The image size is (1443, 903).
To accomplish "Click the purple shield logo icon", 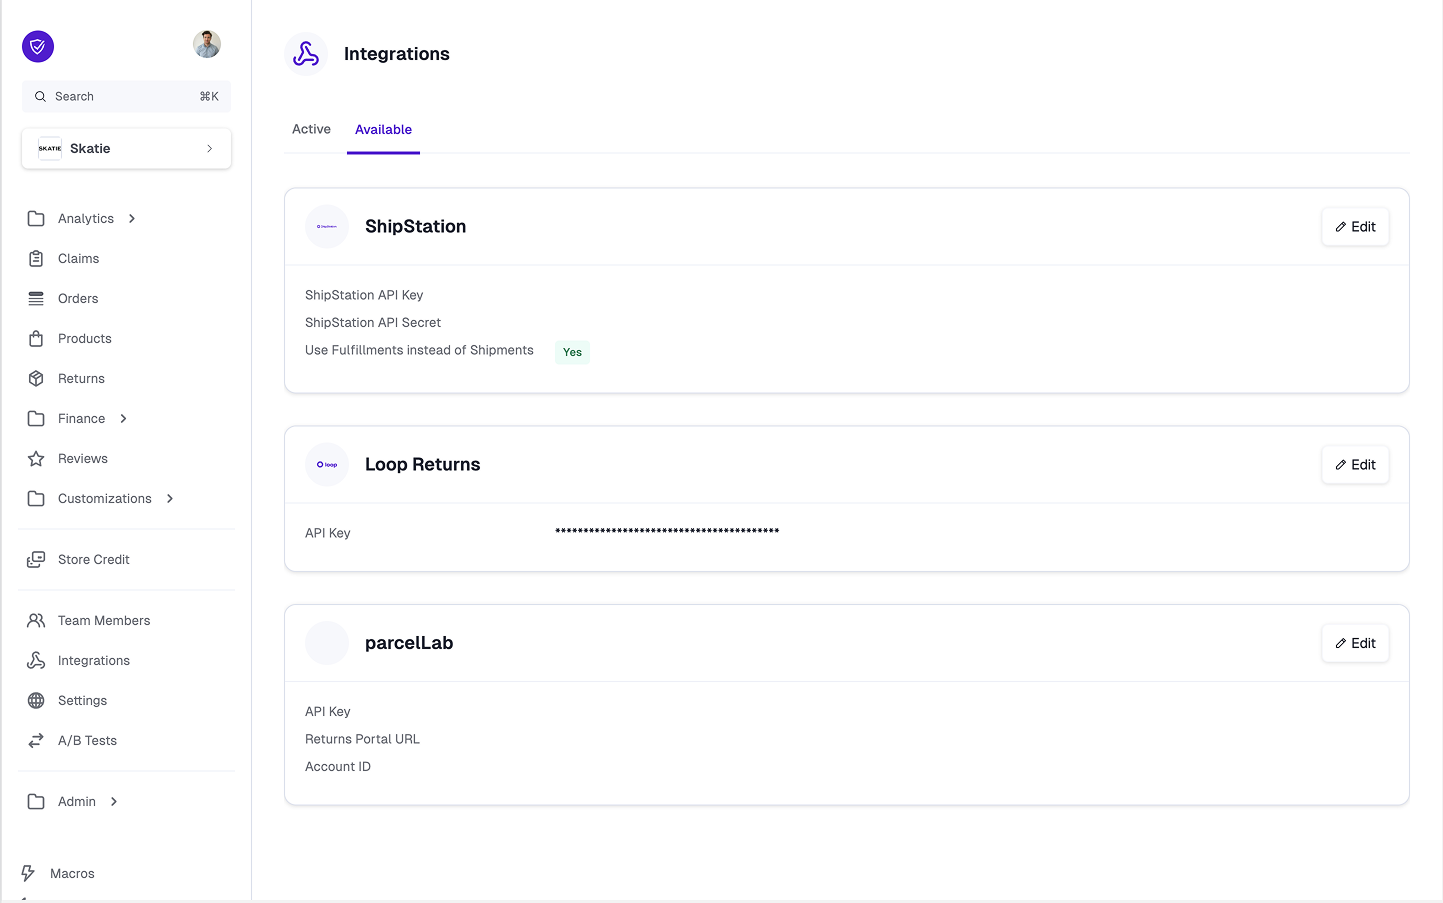I will tap(38, 46).
